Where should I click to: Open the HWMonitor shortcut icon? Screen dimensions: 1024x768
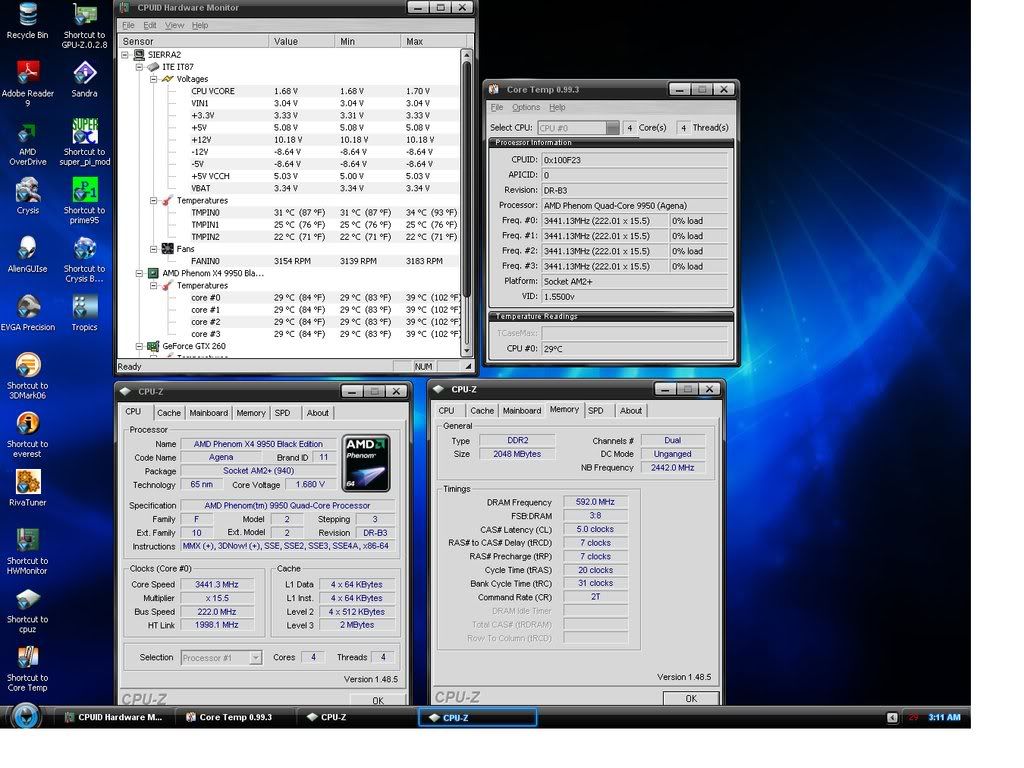tap(27, 551)
